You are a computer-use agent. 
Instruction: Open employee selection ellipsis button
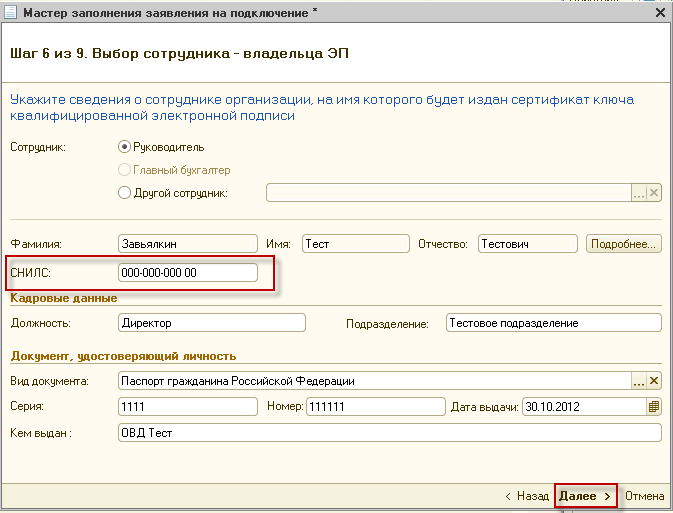[x=638, y=193]
